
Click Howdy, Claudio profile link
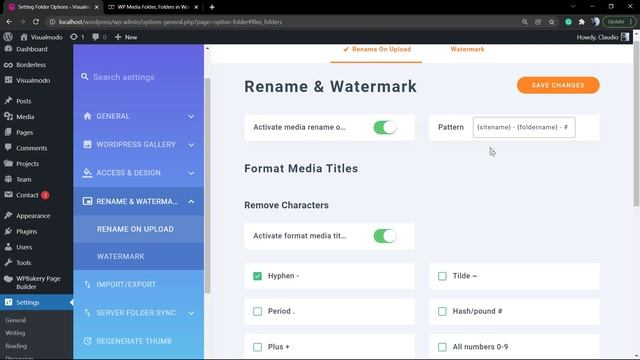tap(603, 37)
